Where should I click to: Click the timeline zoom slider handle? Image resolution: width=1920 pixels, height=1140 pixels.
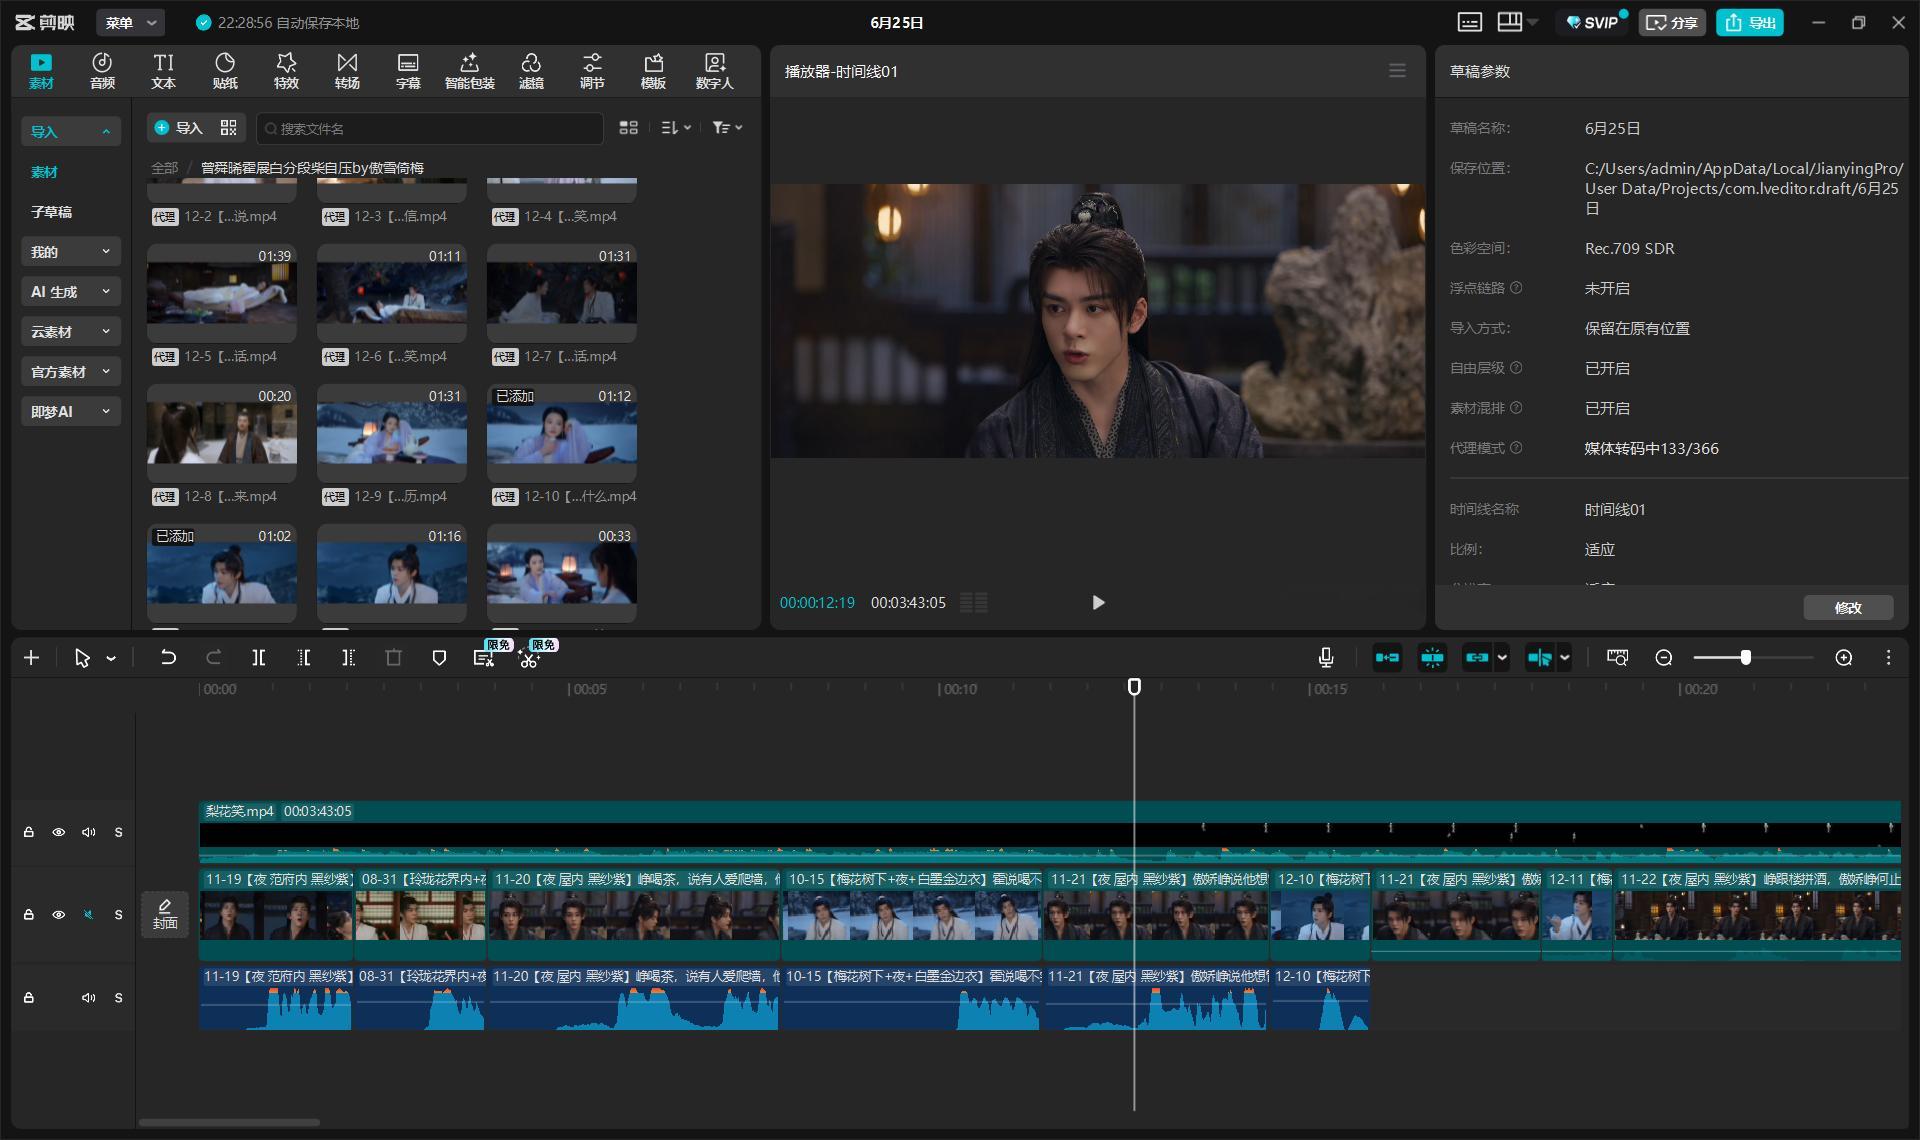1746,658
